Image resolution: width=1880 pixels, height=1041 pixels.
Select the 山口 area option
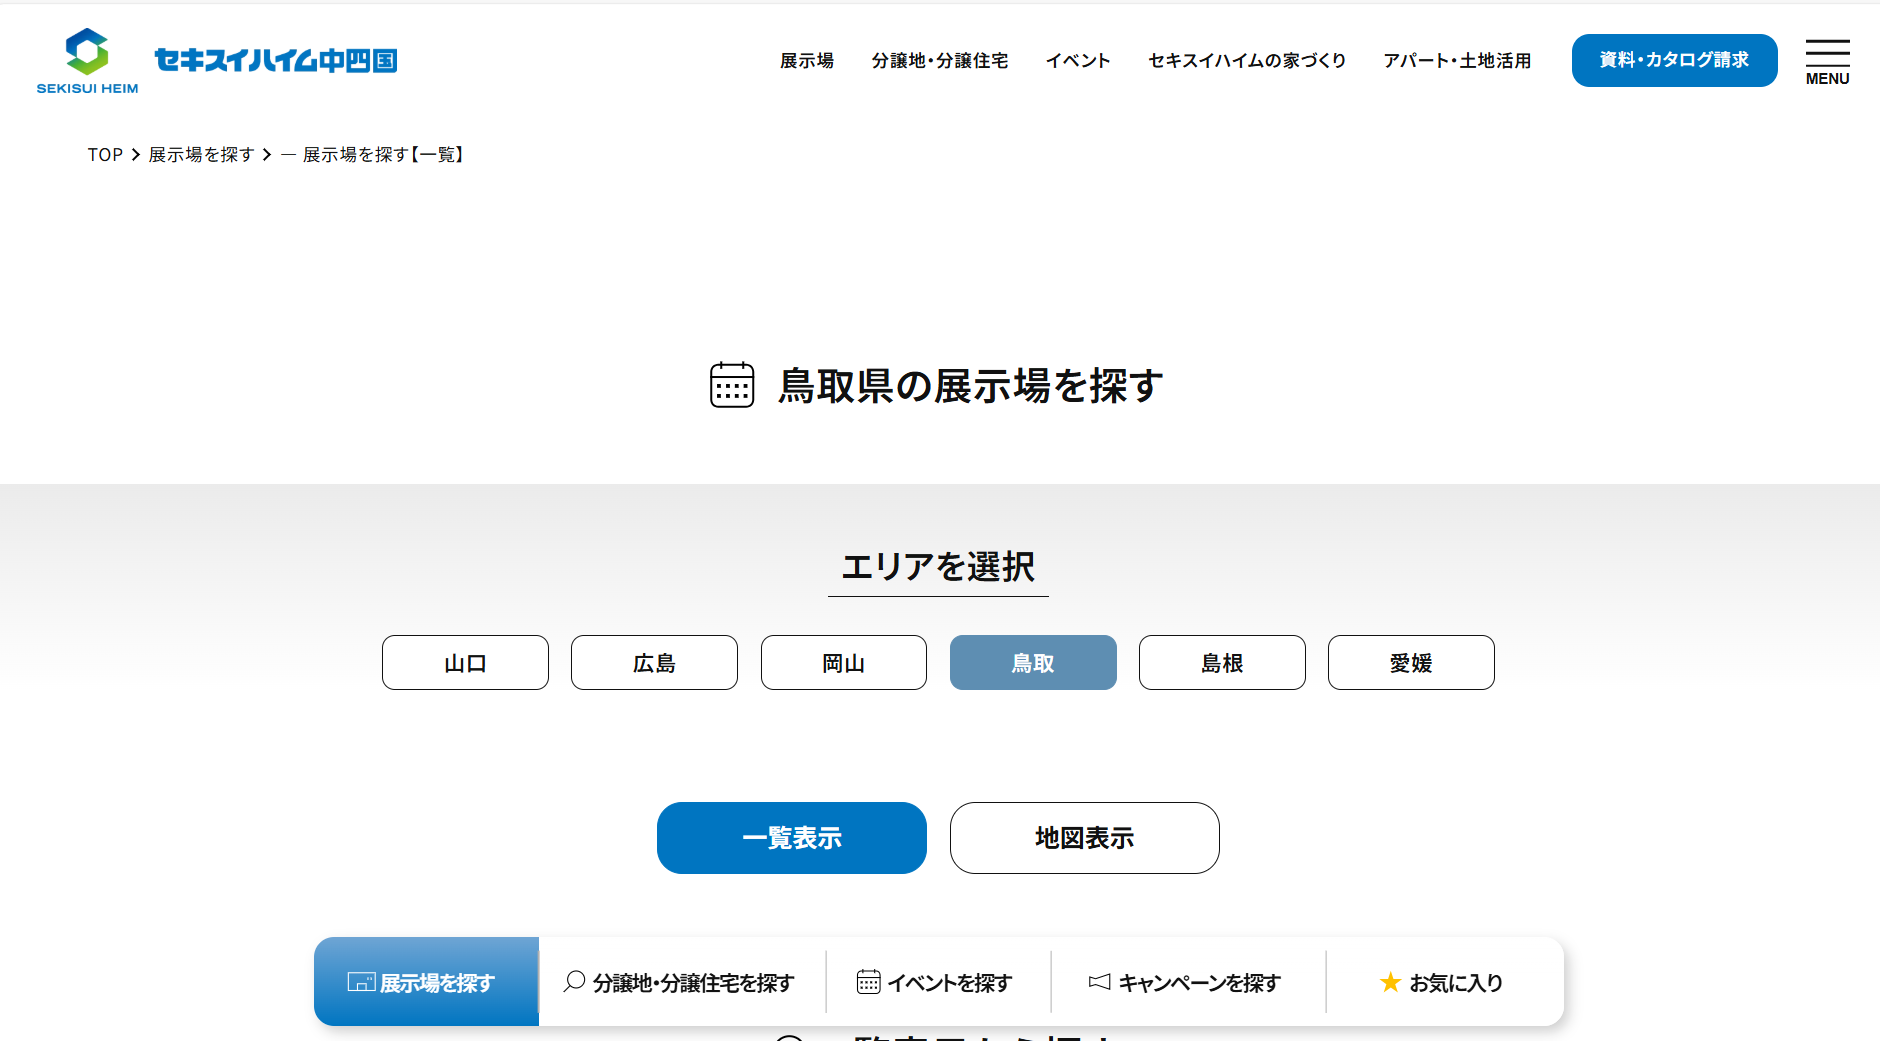[465, 663]
